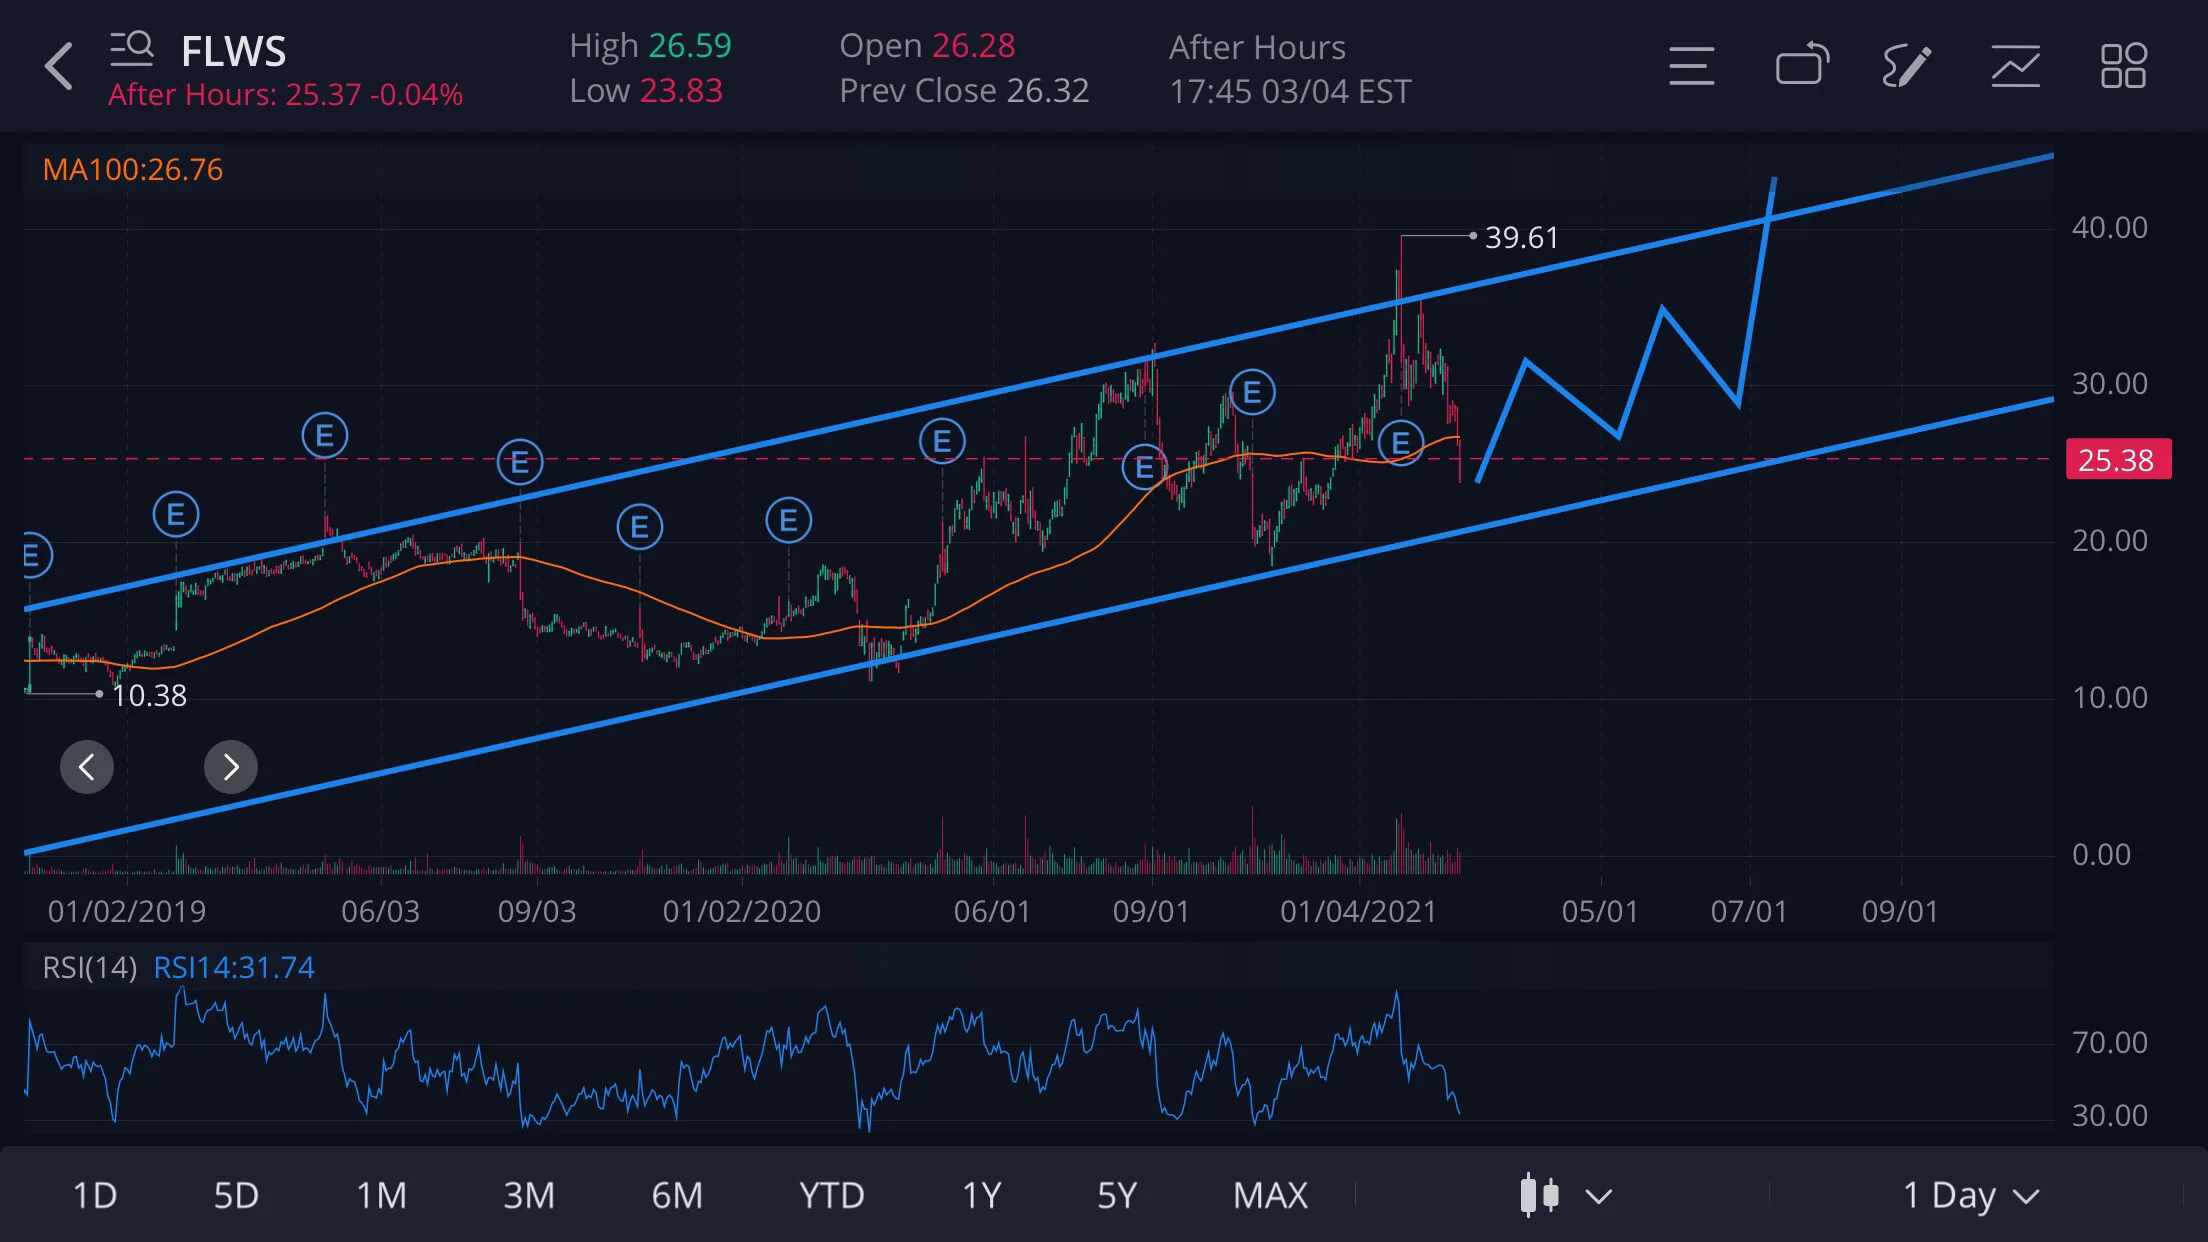Open the earnings marker above 09/03

pos(520,462)
